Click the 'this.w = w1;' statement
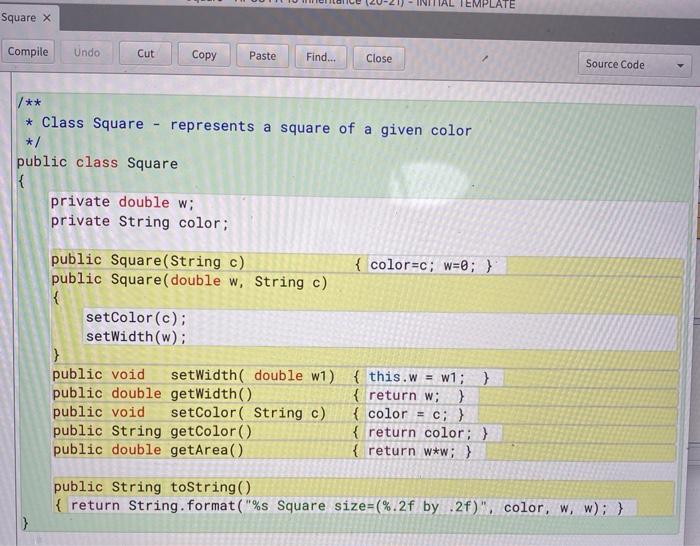 pos(417,378)
